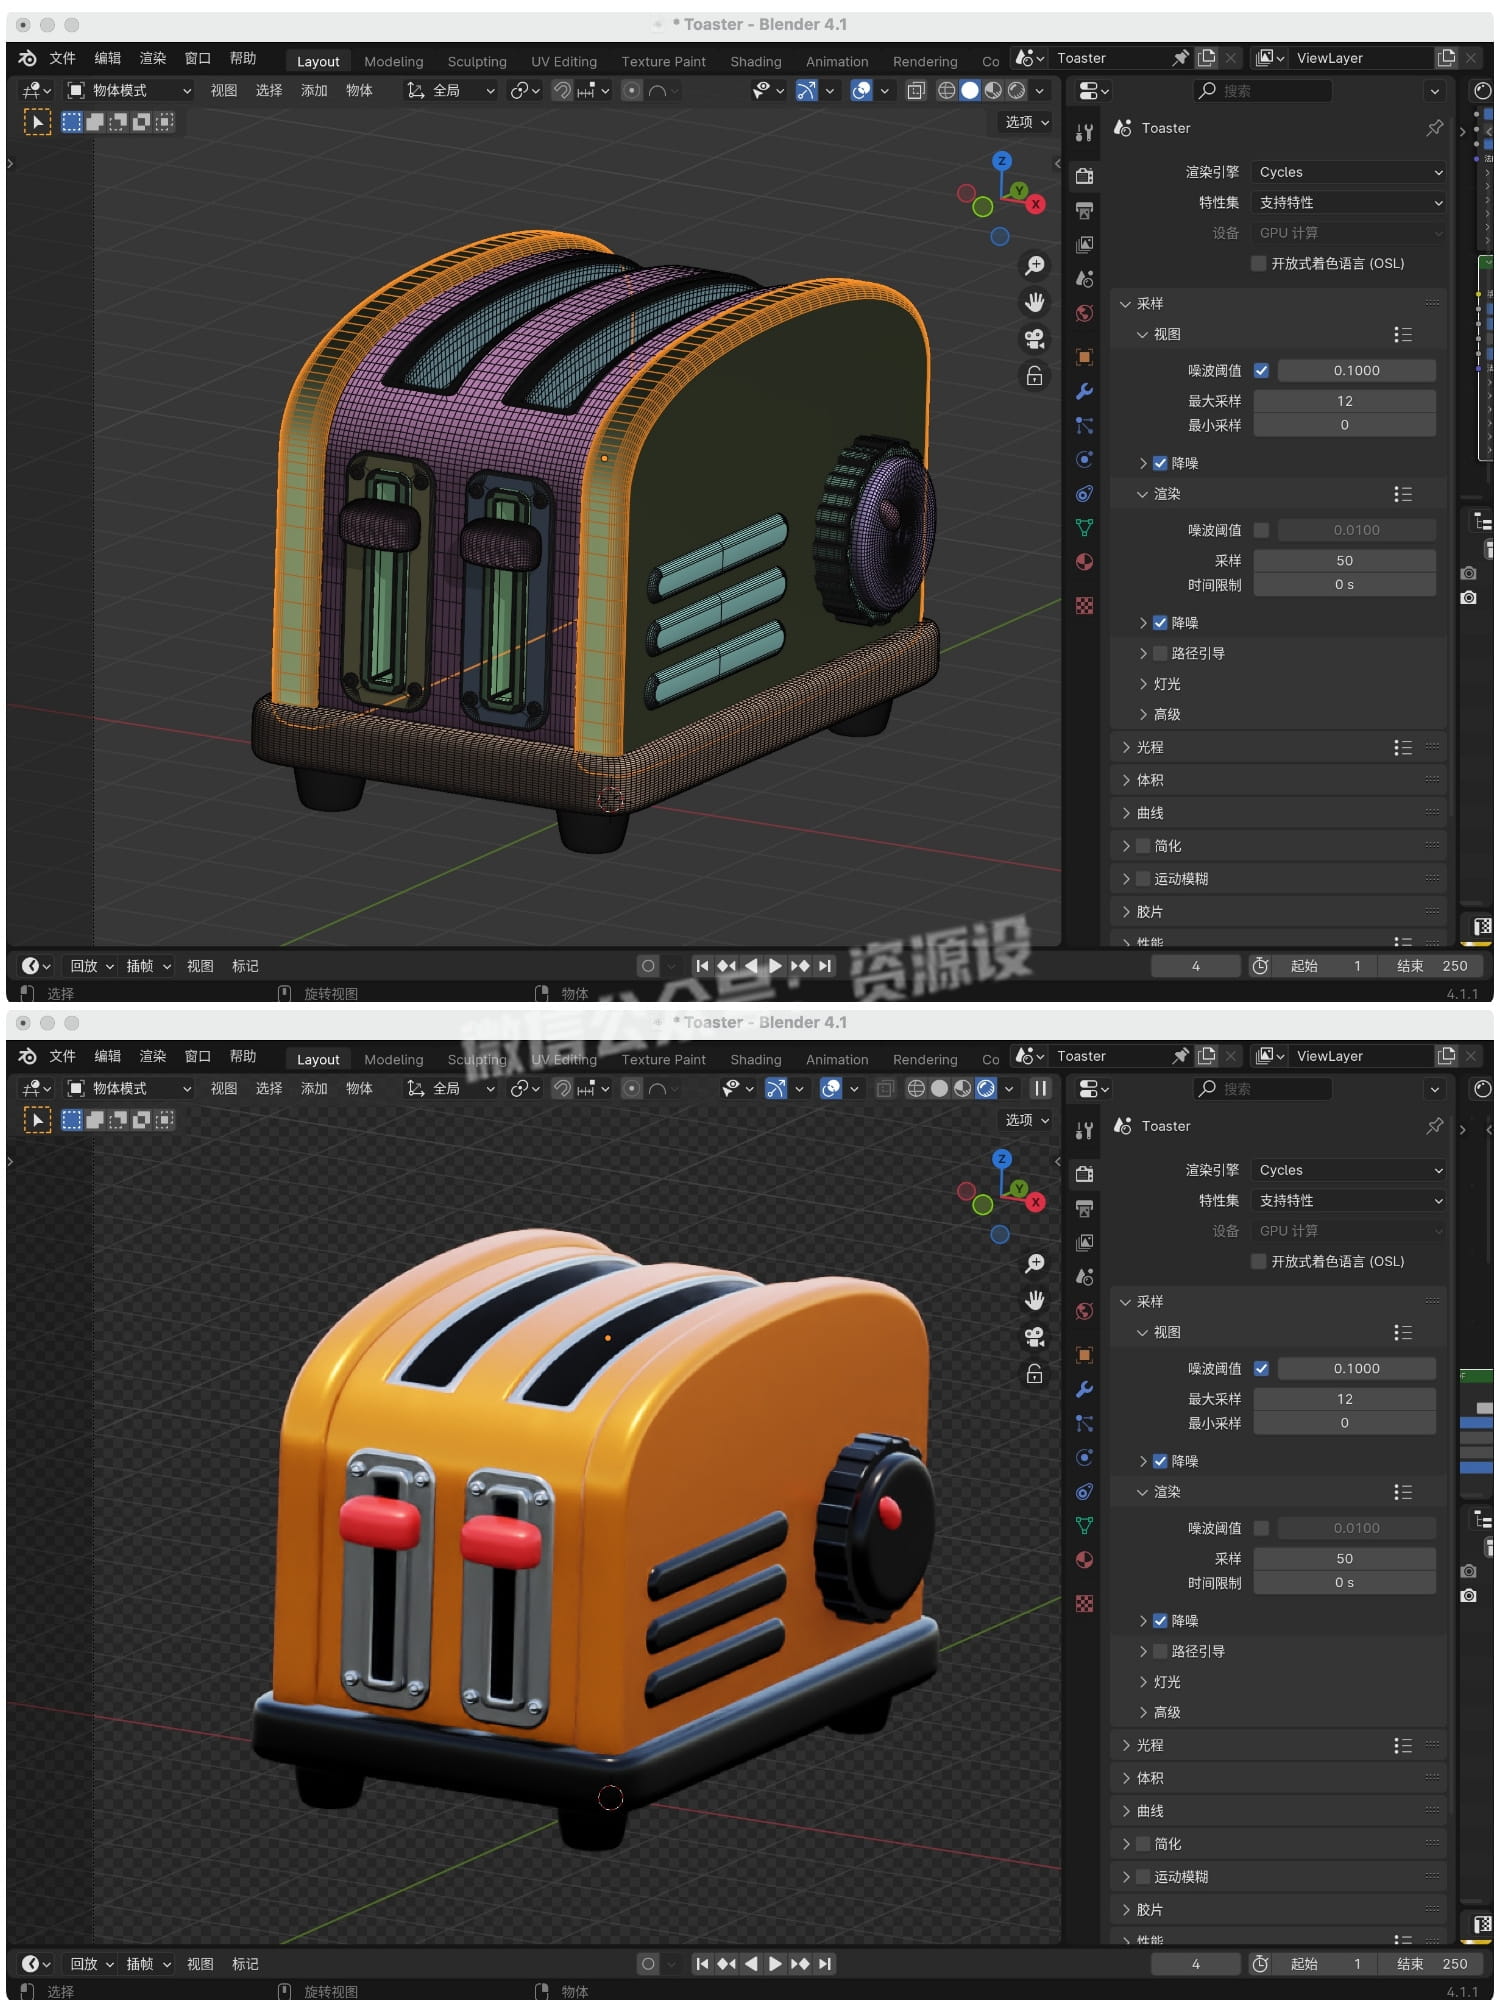Play animation forward in rendered-view timeline
This screenshot has width=1500, height=2000.
(x=775, y=1964)
